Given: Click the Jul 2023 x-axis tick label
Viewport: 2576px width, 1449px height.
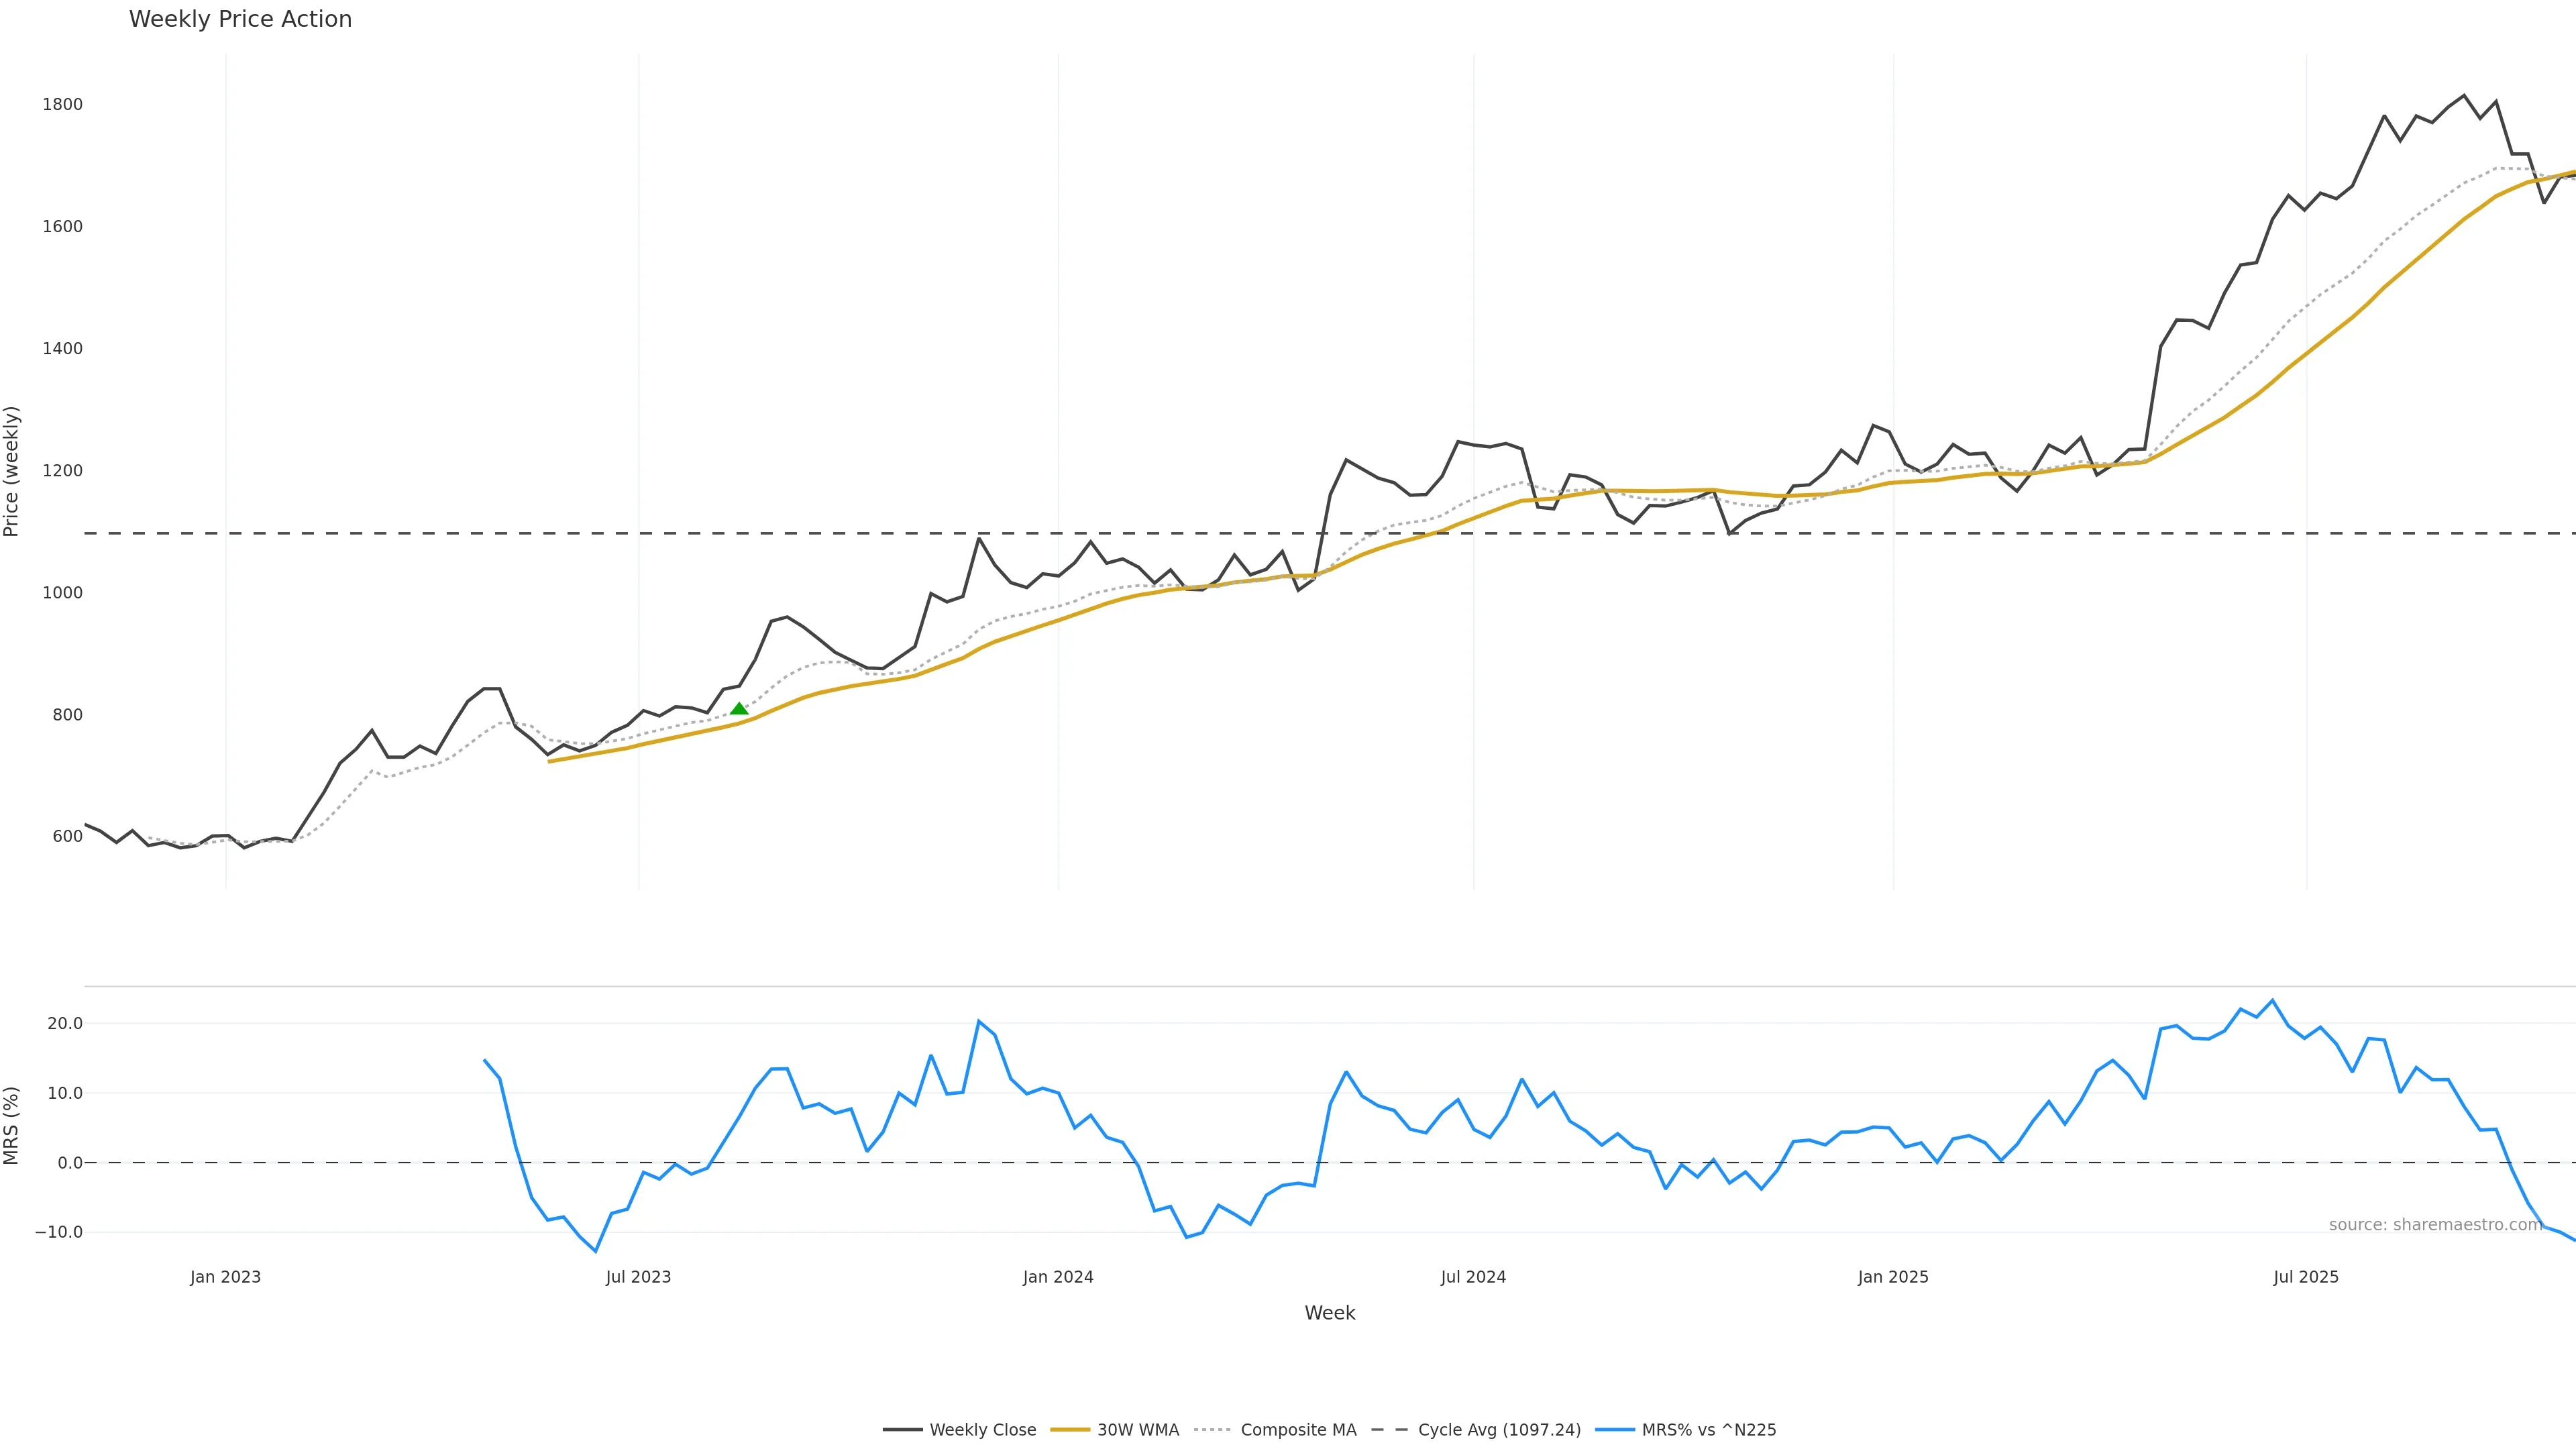Looking at the screenshot, I should [638, 1277].
